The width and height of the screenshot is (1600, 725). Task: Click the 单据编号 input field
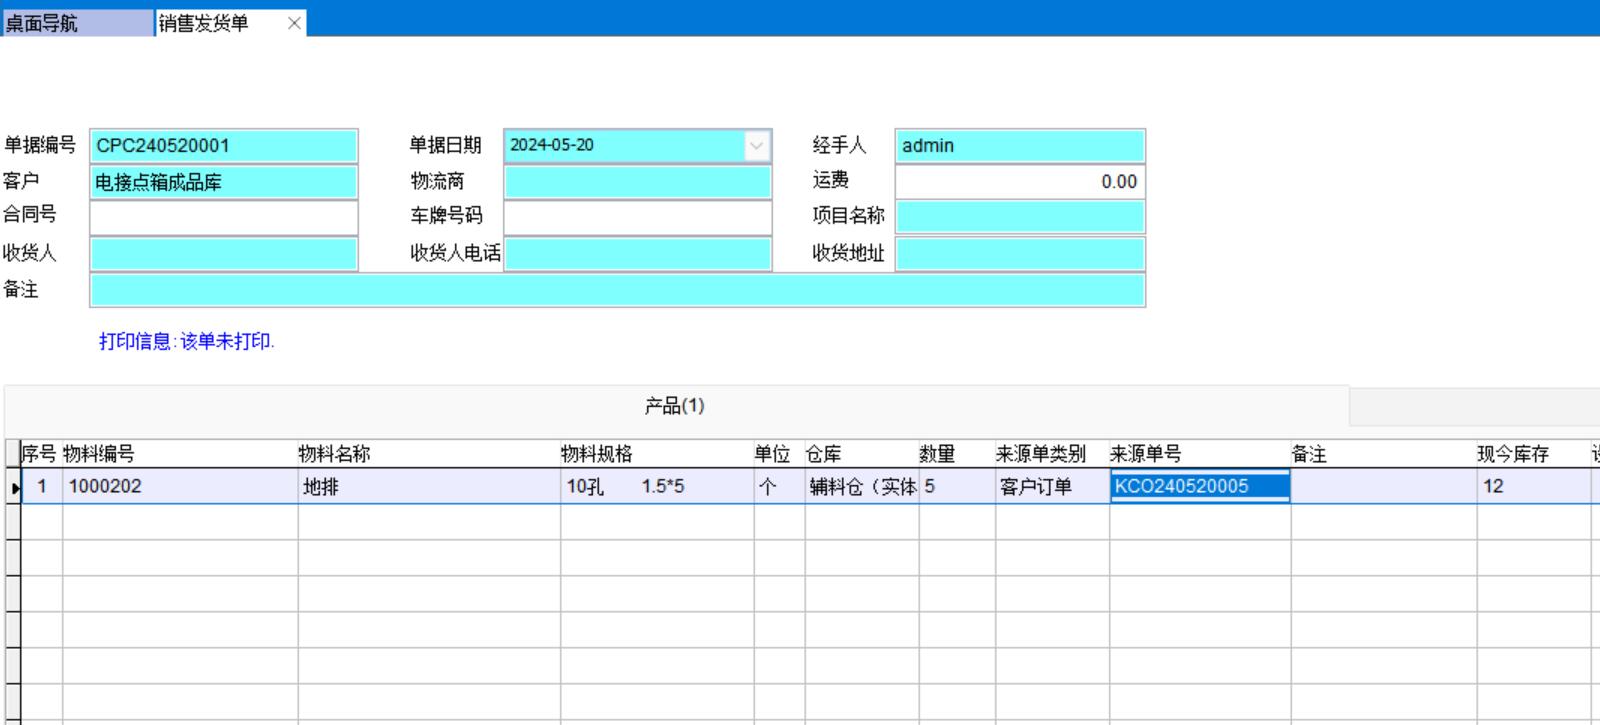[x=223, y=146]
